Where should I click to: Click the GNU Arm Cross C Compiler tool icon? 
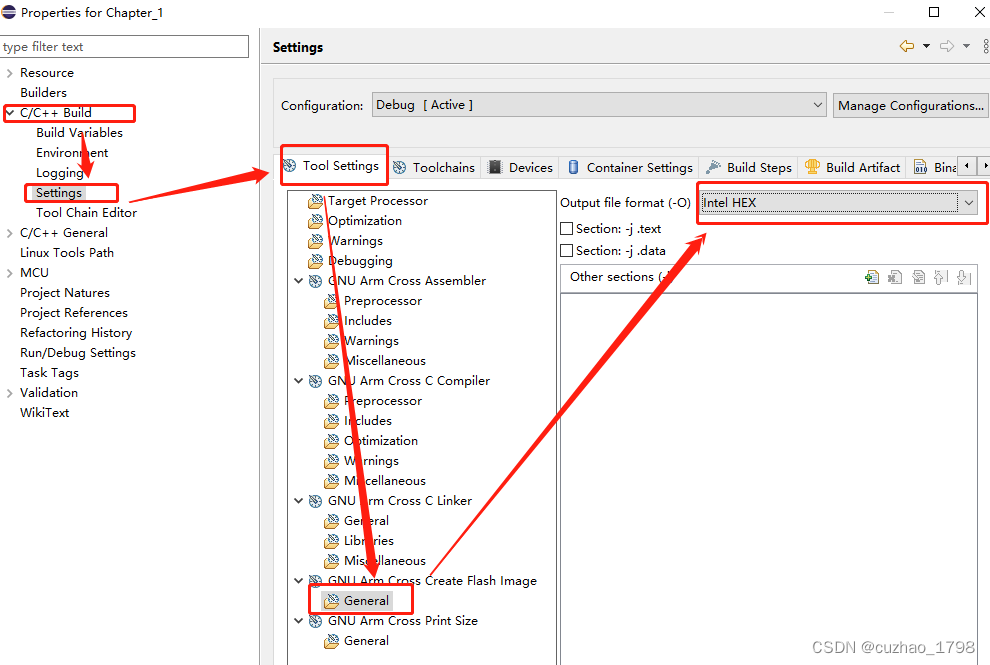pos(315,381)
